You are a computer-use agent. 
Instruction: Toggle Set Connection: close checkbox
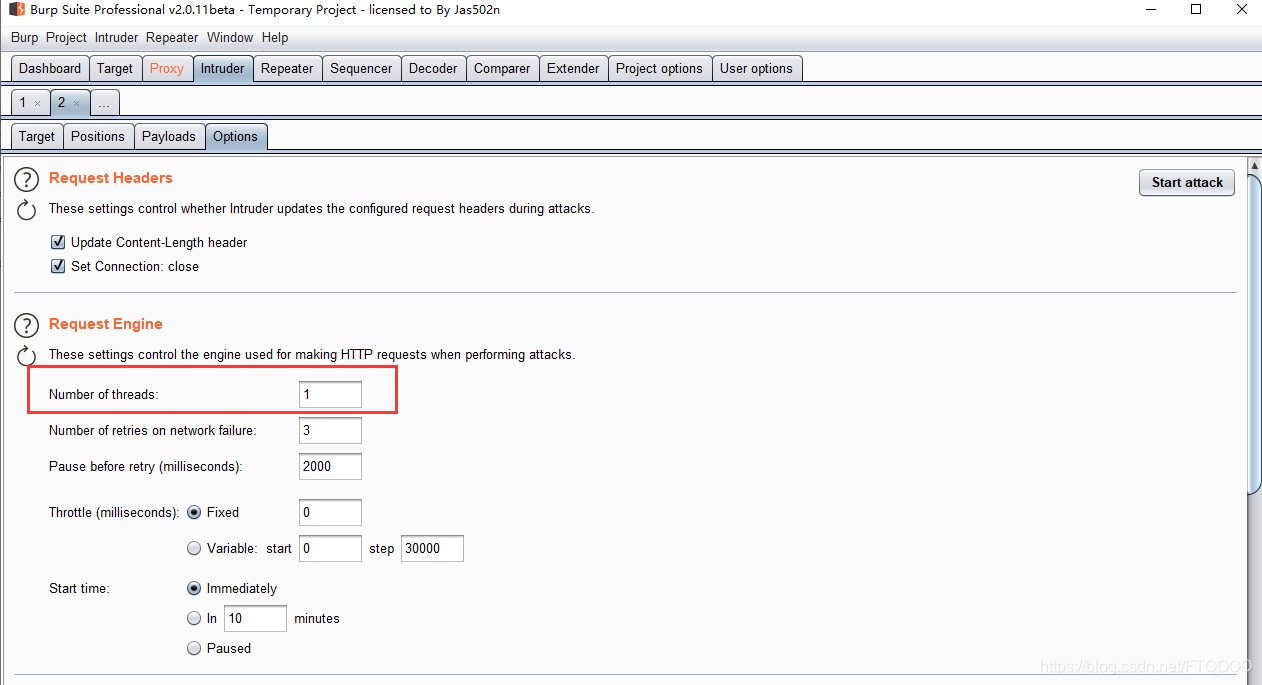[x=58, y=266]
